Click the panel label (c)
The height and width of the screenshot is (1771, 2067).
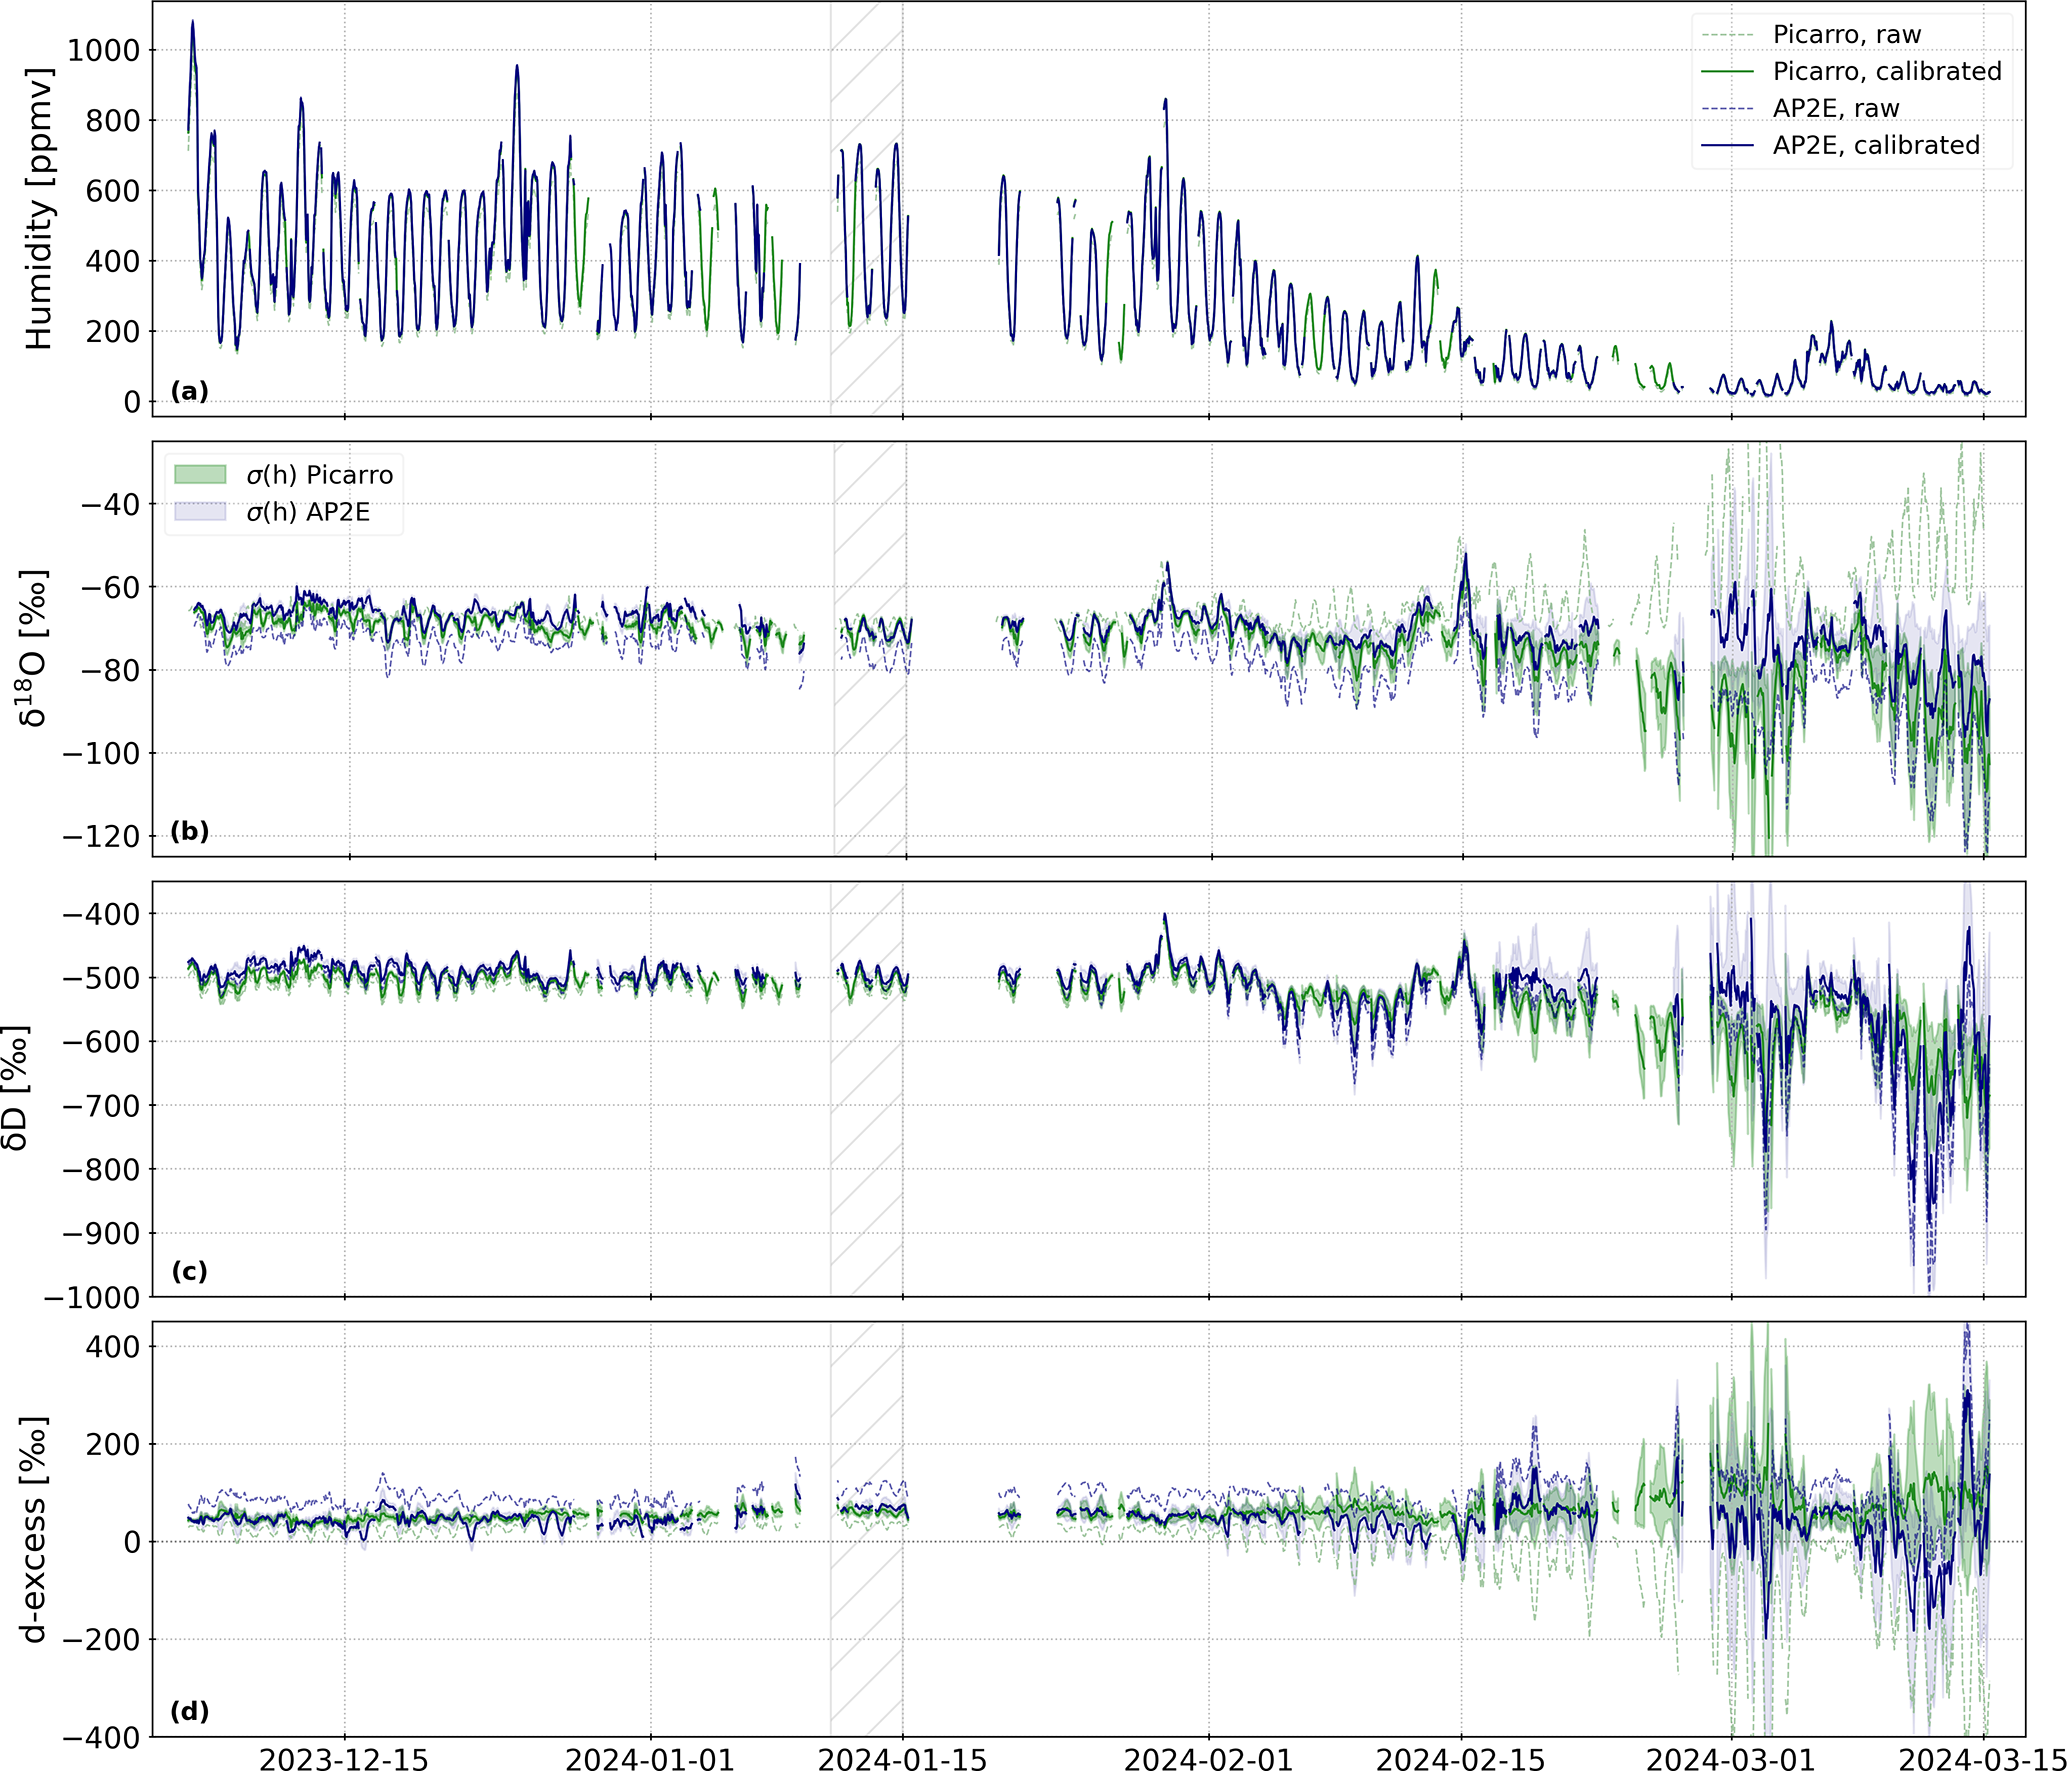[189, 1271]
